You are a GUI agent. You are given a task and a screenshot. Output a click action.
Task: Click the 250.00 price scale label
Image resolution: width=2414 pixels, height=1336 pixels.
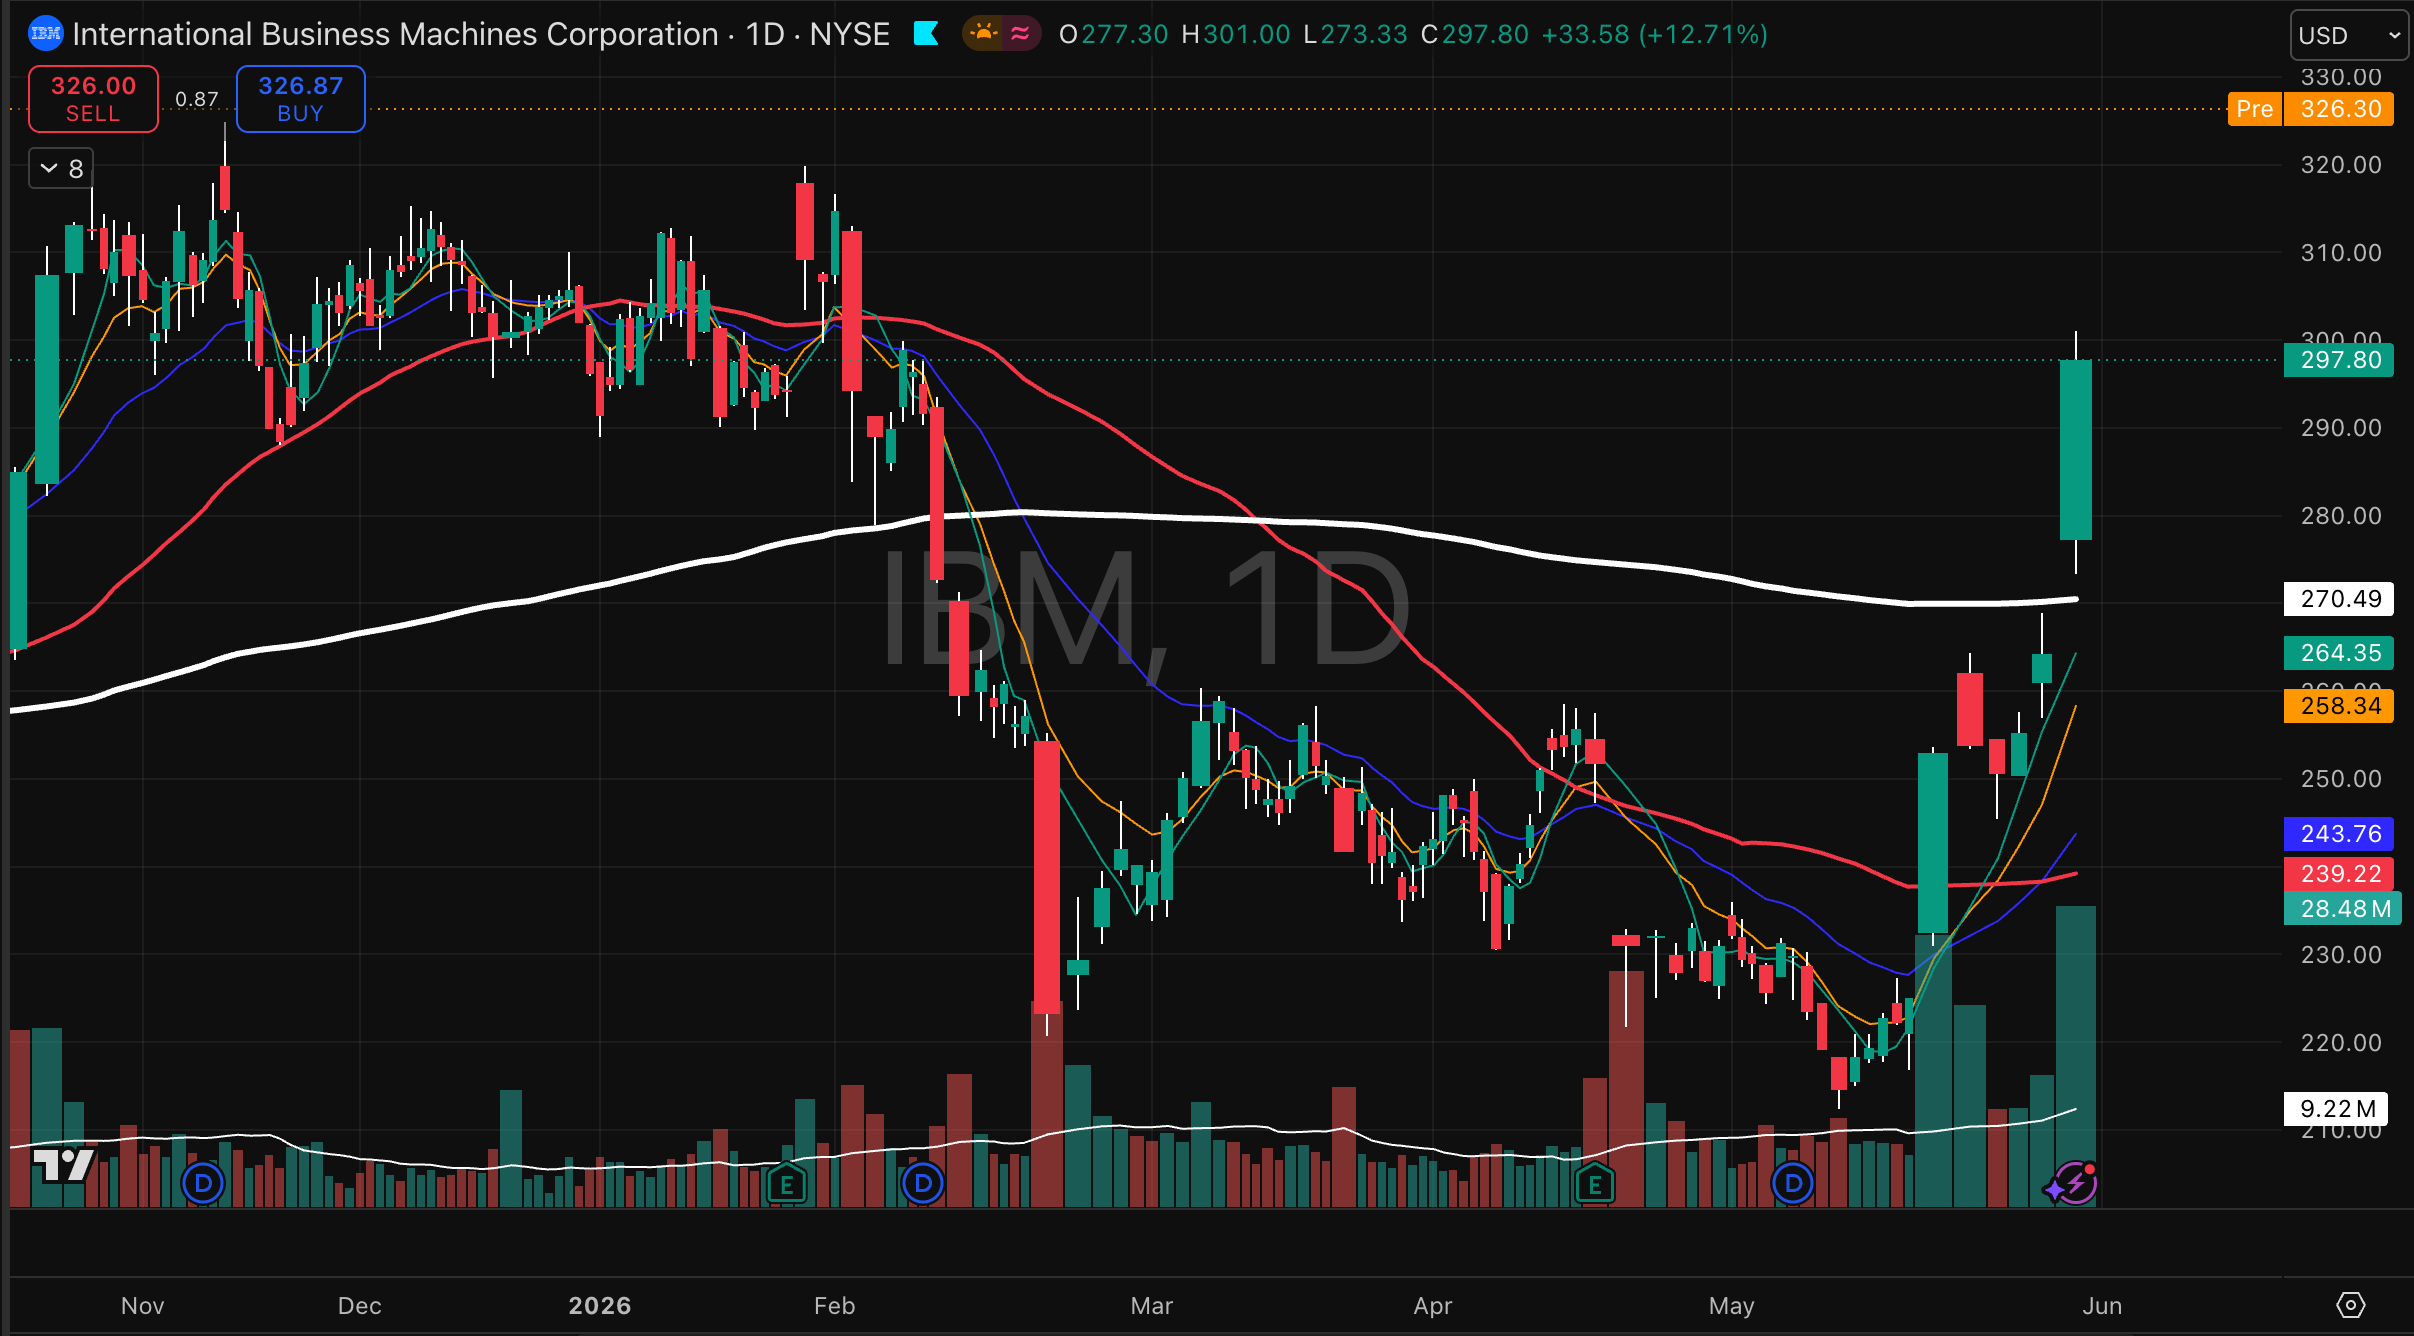pyautogui.click(x=2341, y=779)
